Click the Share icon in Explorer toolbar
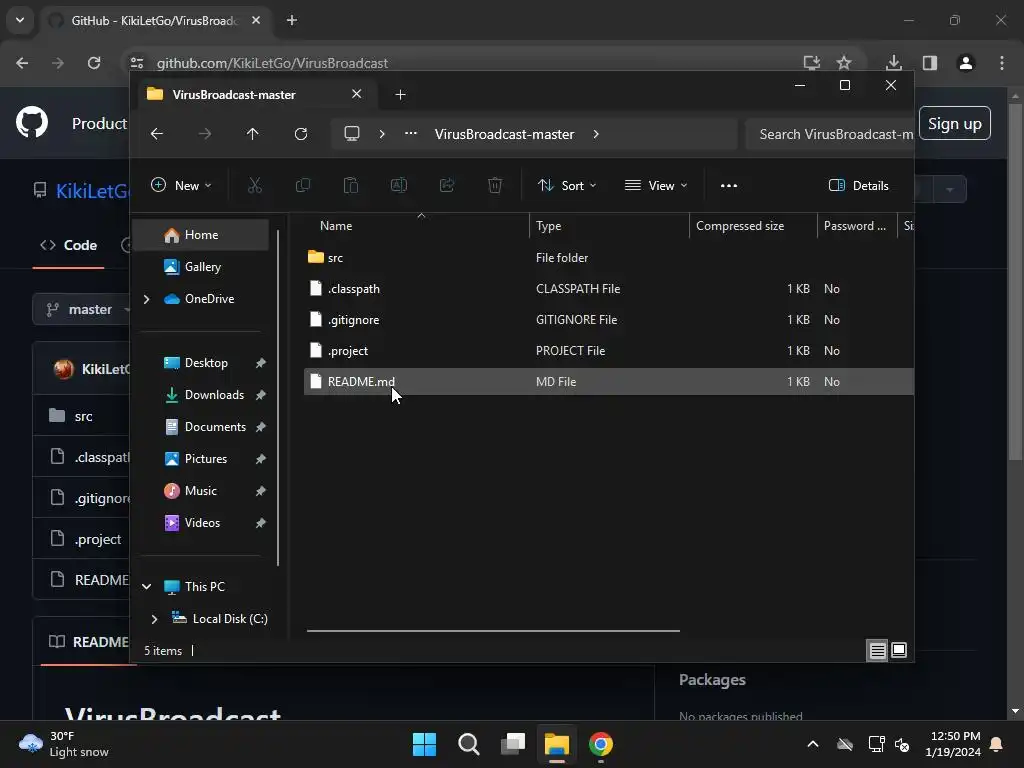 pos(447,185)
